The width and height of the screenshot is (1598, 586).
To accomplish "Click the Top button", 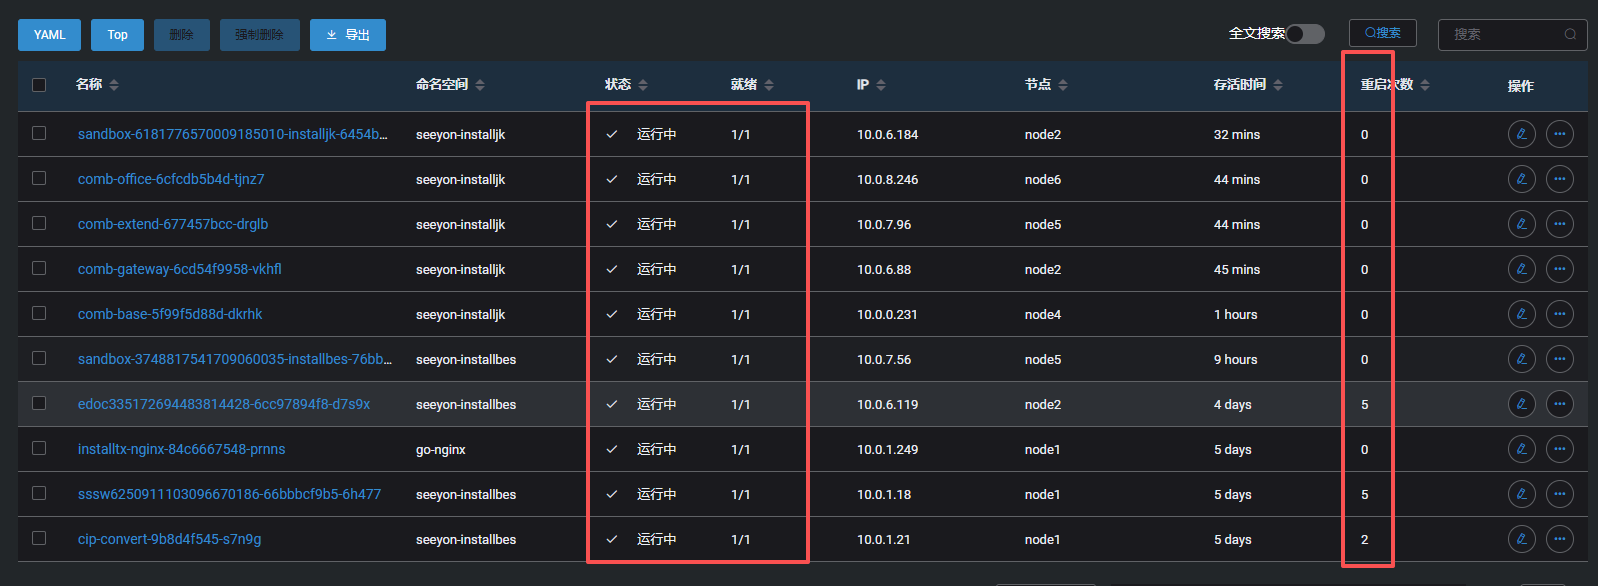I will (117, 35).
